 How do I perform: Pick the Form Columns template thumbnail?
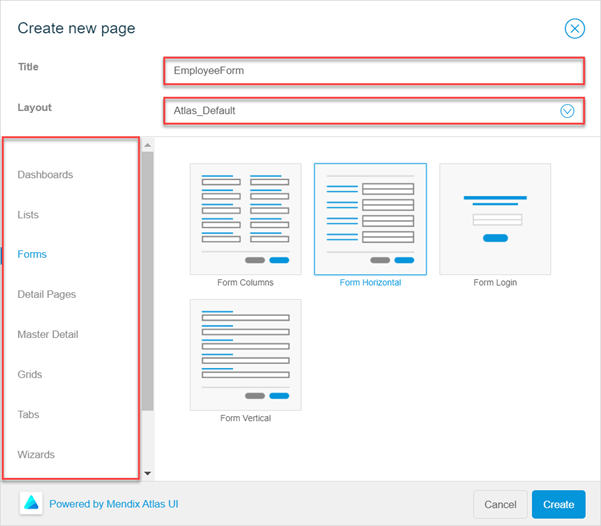click(245, 219)
